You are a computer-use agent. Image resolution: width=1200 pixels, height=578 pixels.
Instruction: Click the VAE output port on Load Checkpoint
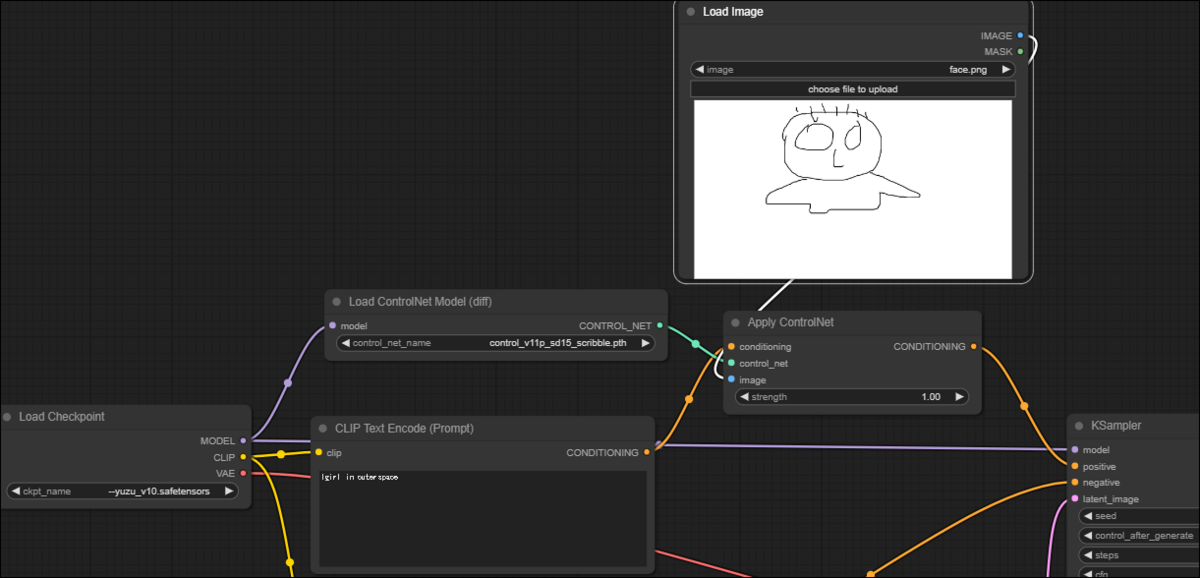(243, 473)
